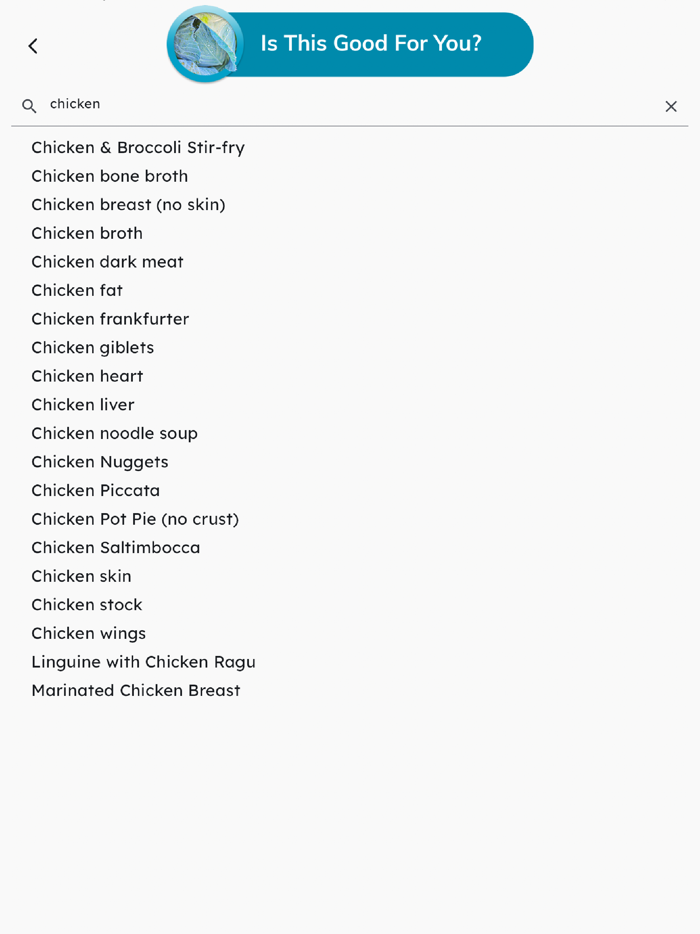
Task: View 'Chicken broth' details
Action: click(87, 233)
